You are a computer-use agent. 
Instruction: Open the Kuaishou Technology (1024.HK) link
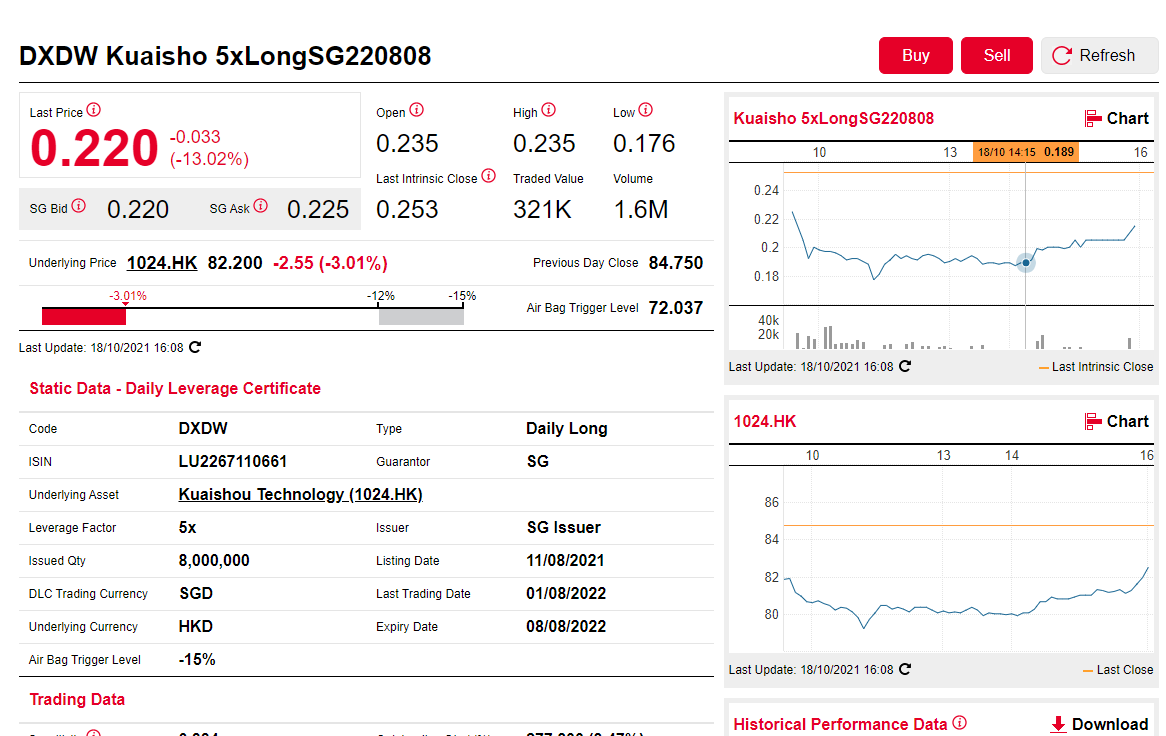300,494
